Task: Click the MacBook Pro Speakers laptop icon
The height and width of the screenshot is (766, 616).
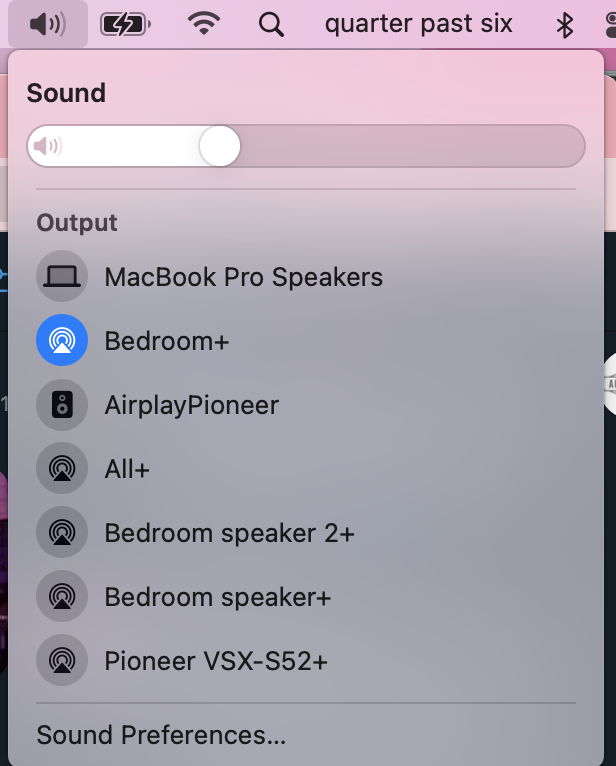Action: tap(62, 276)
